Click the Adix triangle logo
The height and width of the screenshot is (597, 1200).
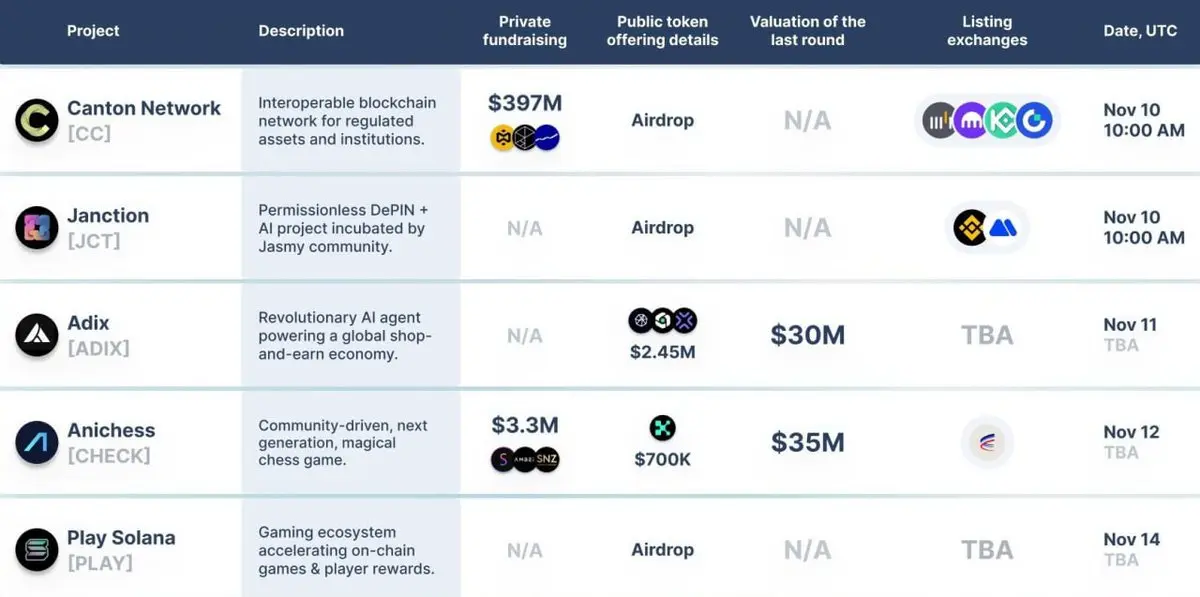(x=37, y=335)
